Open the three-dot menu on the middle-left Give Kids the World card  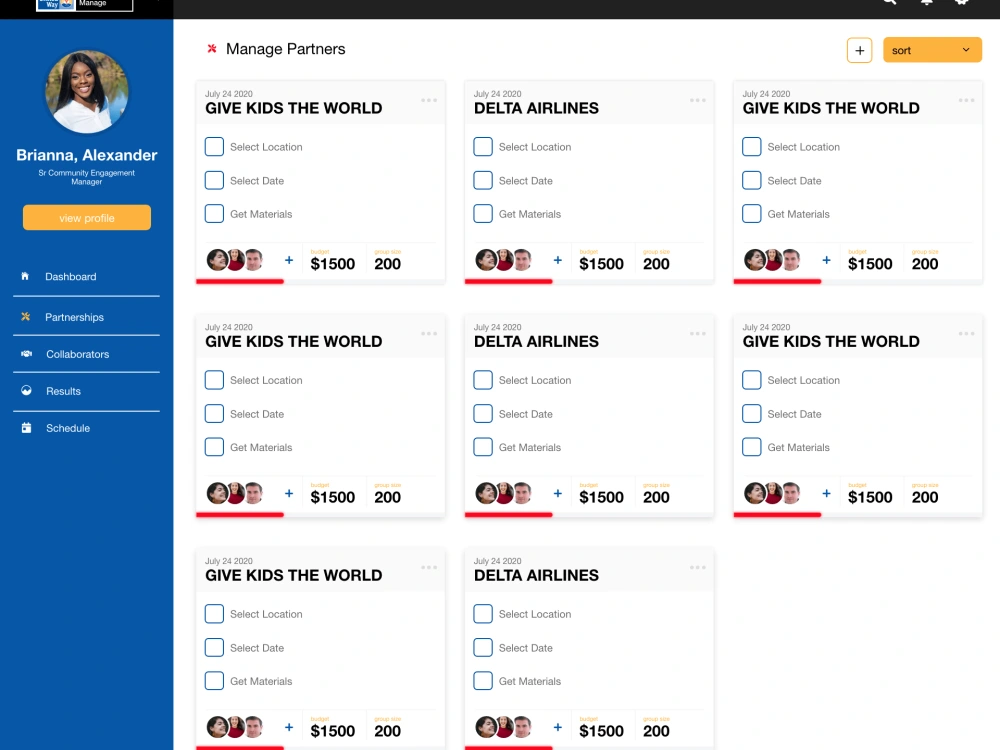(429, 334)
